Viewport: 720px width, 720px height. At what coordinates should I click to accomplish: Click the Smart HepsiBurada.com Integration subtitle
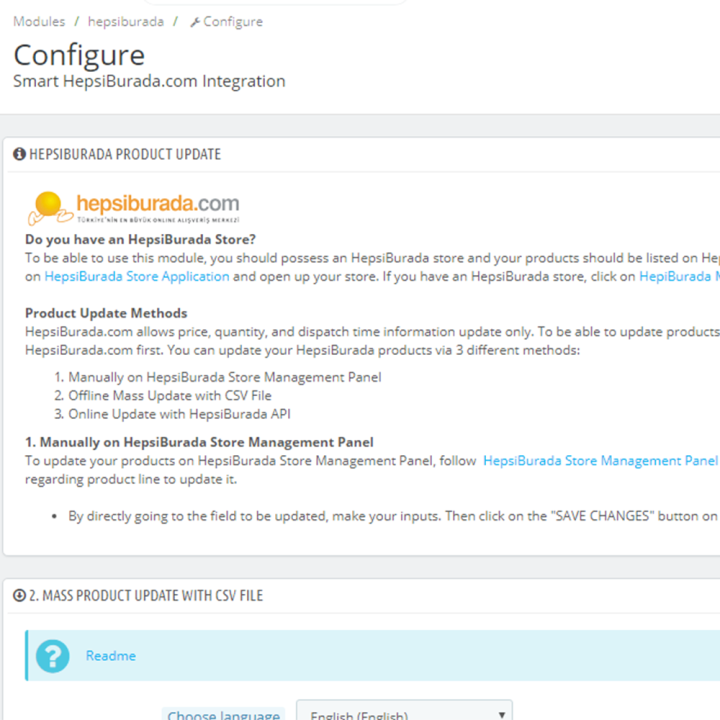pos(149,81)
